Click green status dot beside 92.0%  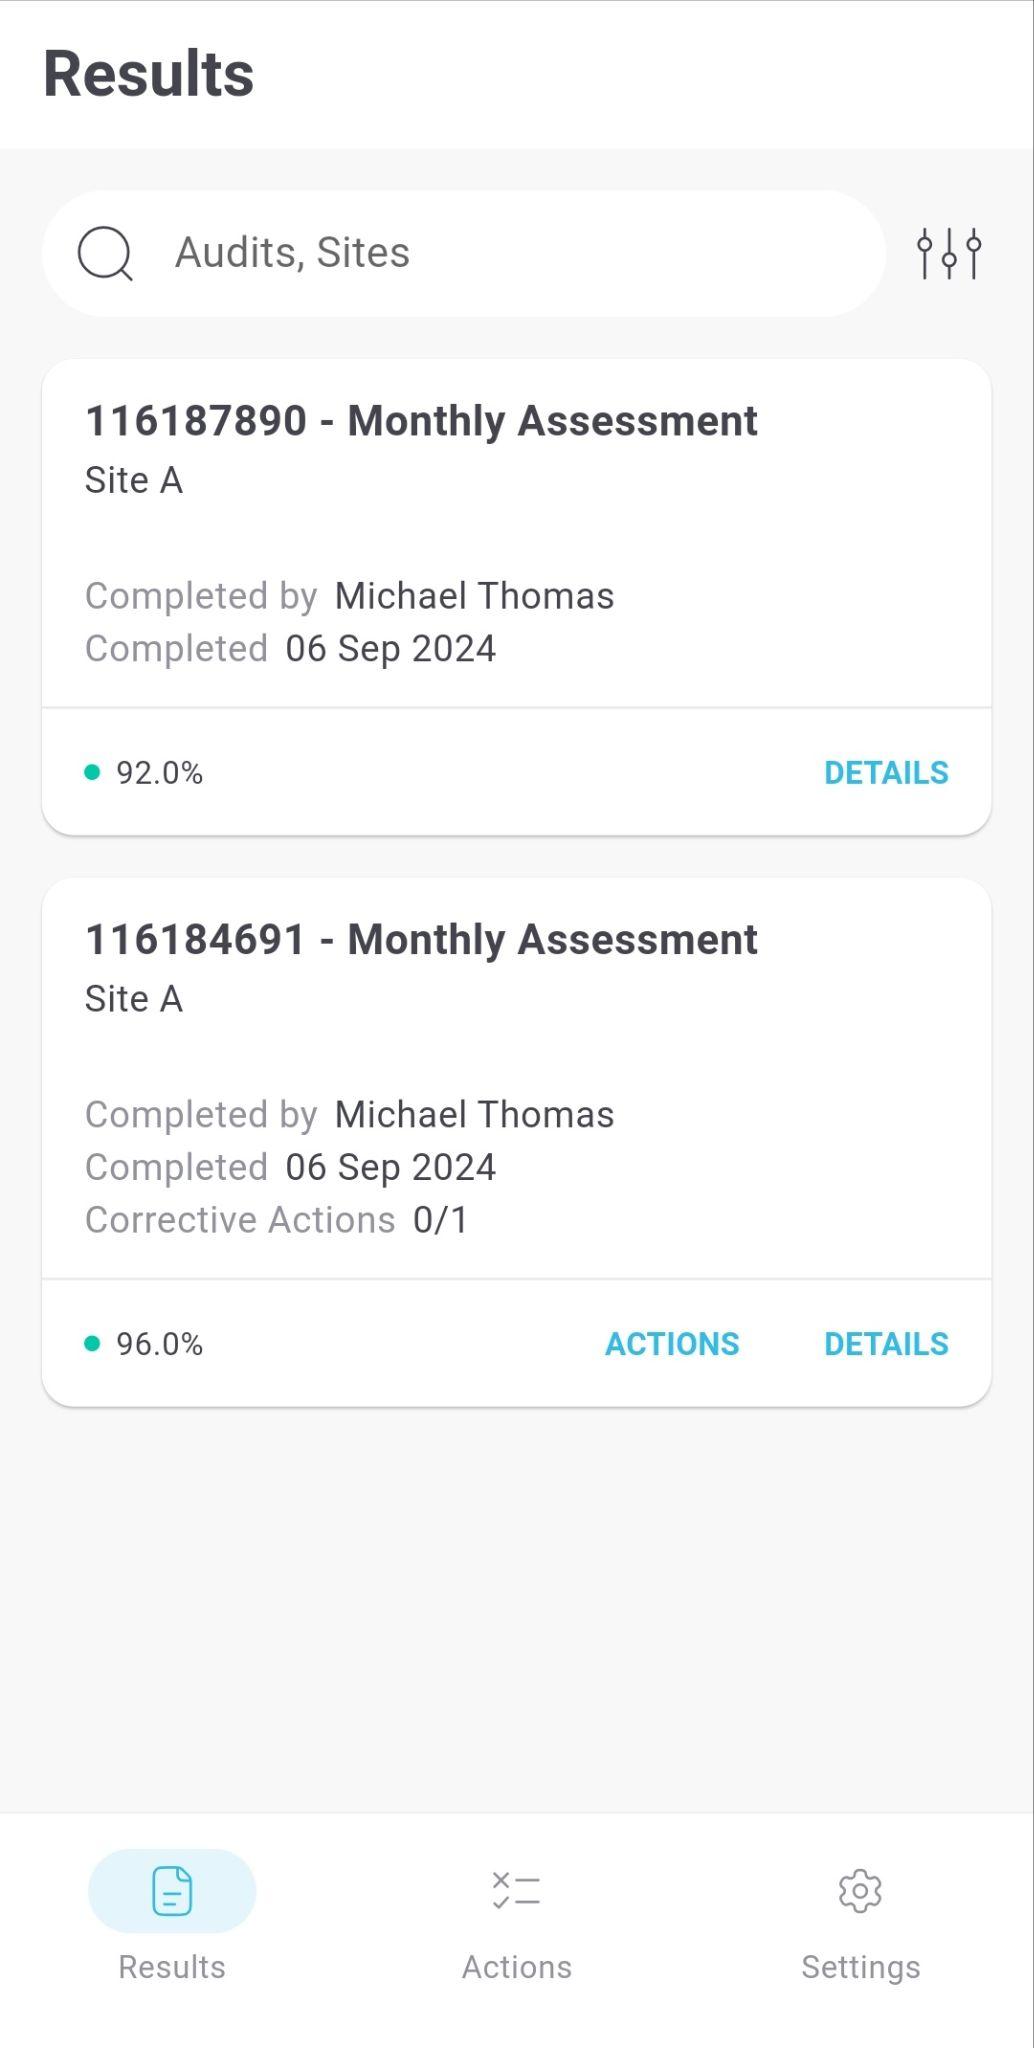(92, 772)
